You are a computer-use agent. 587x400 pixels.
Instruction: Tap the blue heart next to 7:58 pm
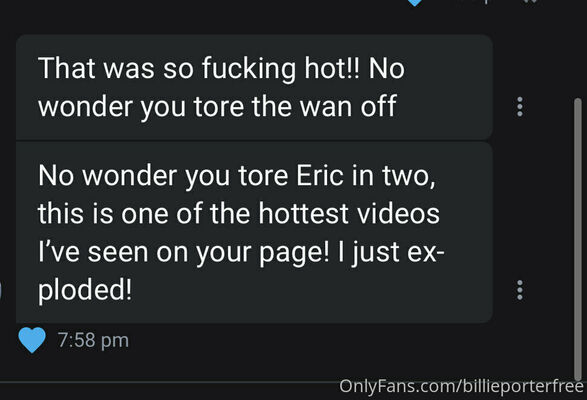[32, 340]
